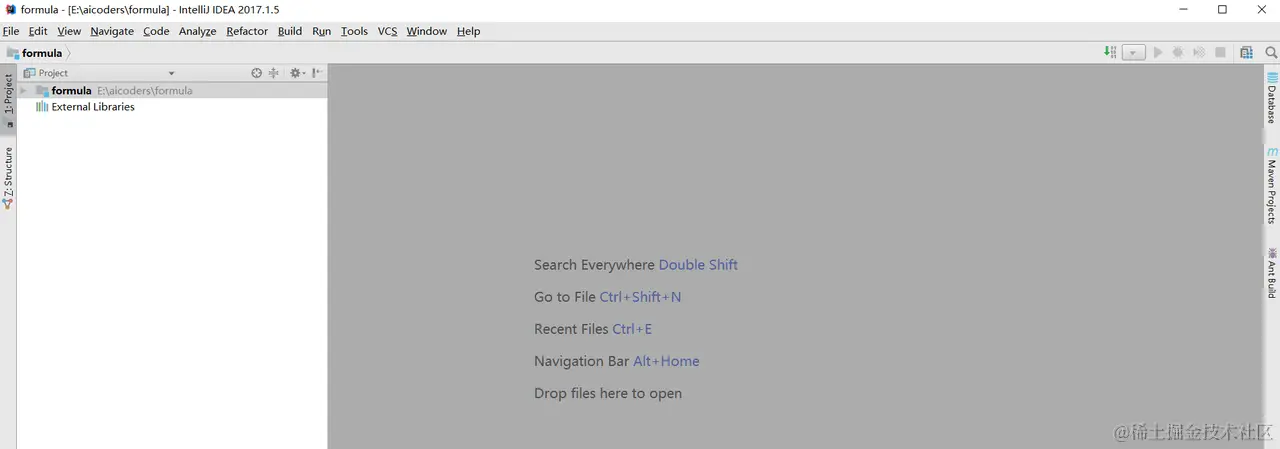1280x449 pixels.
Task: Minimize the IntelliJ IDEA window
Action: click(x=1182, y=9)
